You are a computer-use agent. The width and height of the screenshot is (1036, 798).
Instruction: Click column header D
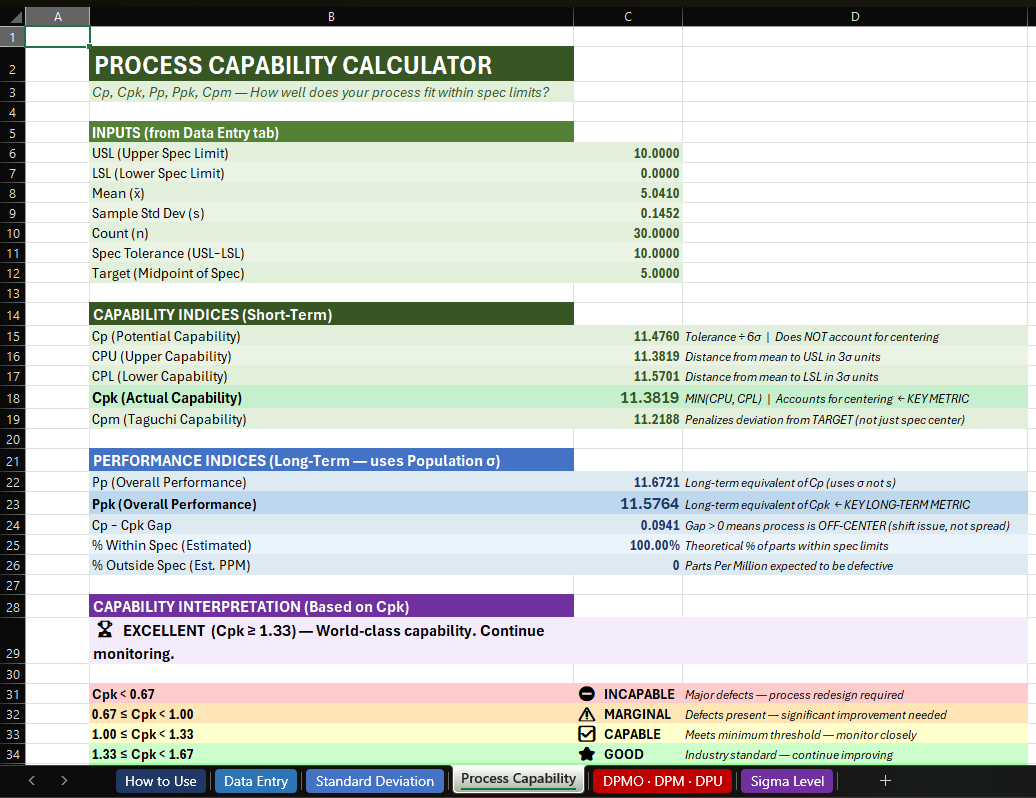coord(855,16)
